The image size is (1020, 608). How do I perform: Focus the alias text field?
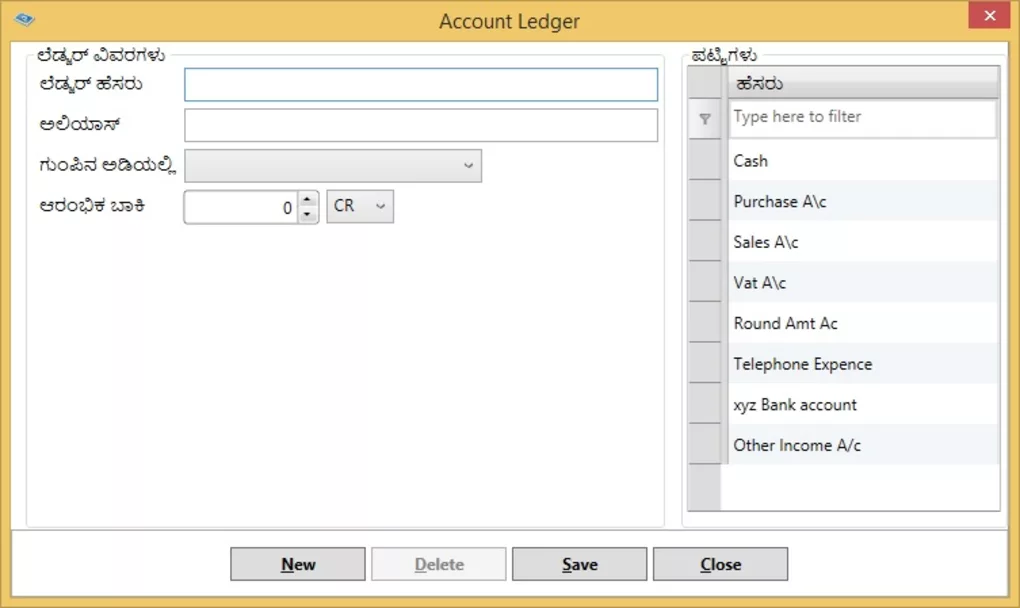click(421, 126)
